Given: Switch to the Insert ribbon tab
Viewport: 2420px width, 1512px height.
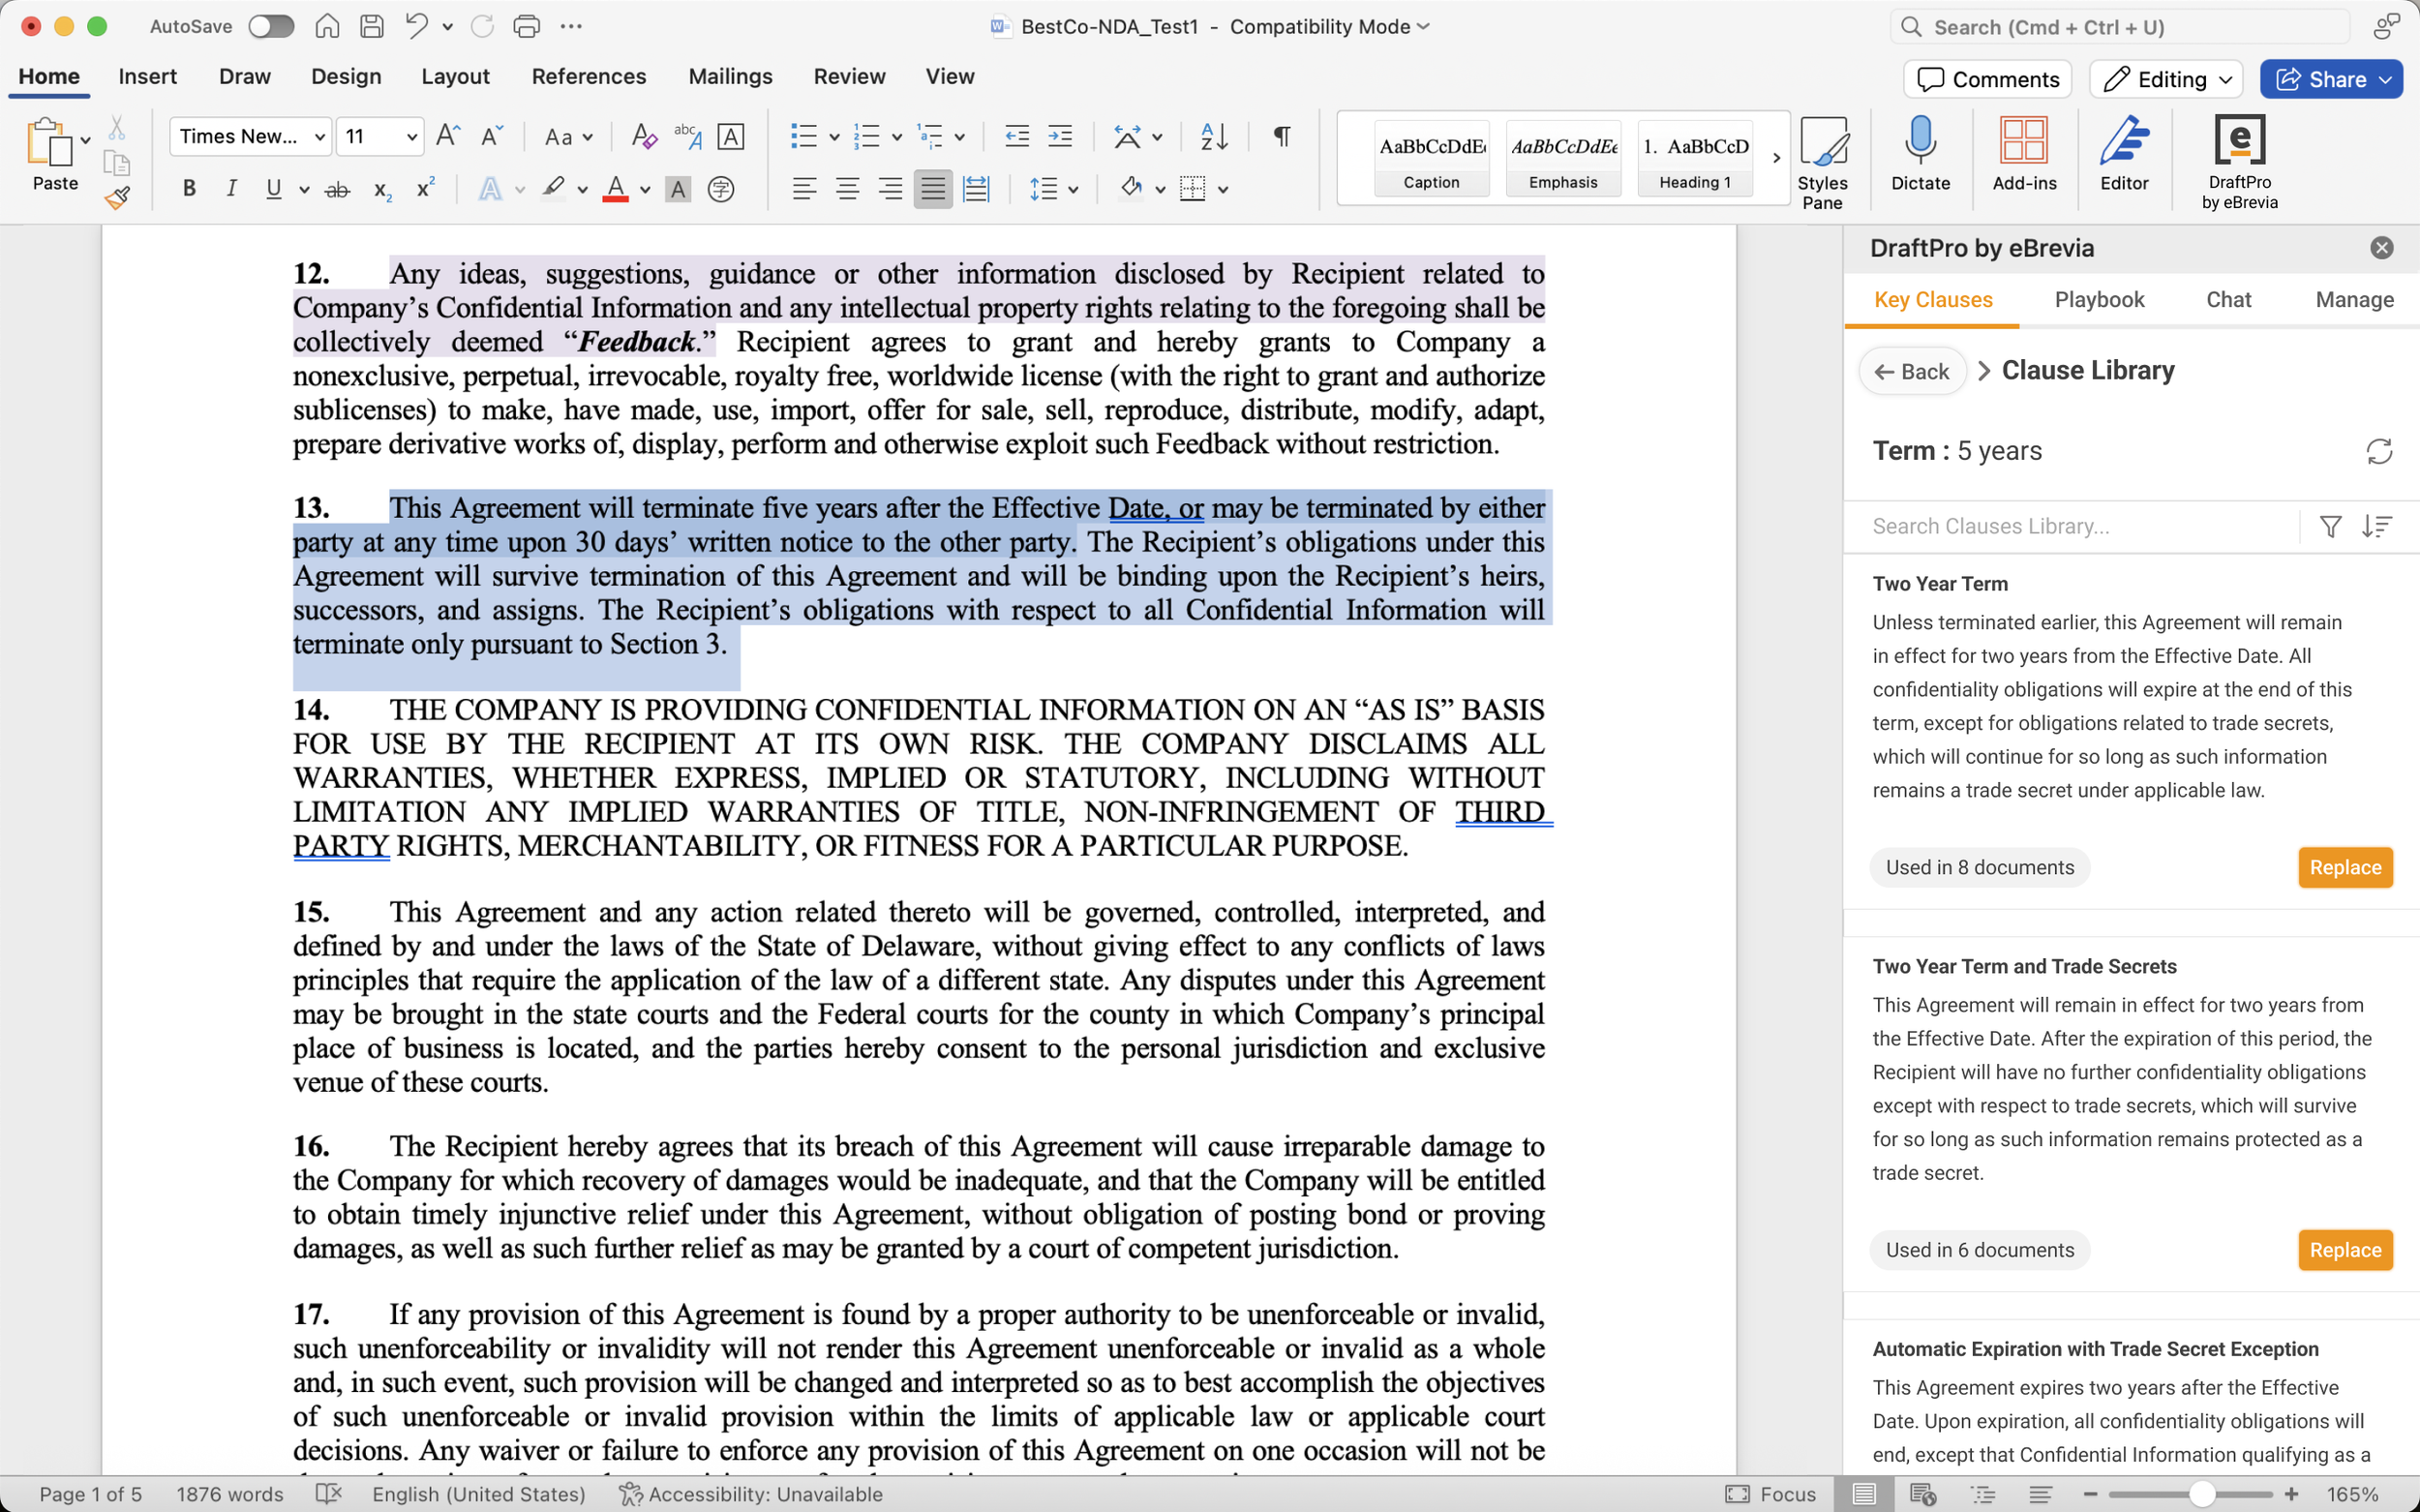Looking at the screenshot, I should tap(147, 76).
